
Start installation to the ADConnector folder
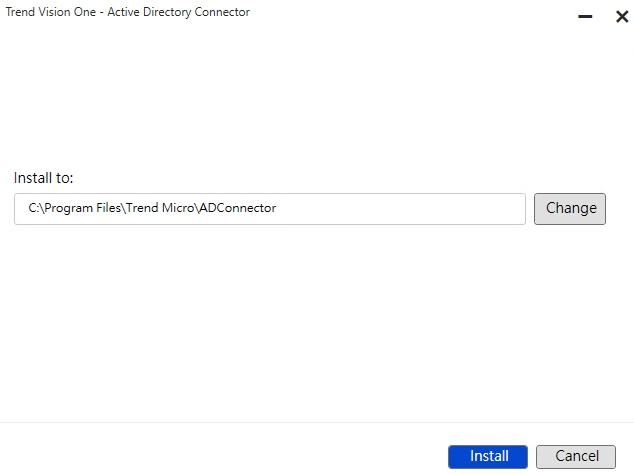click(x=489, y=456)
